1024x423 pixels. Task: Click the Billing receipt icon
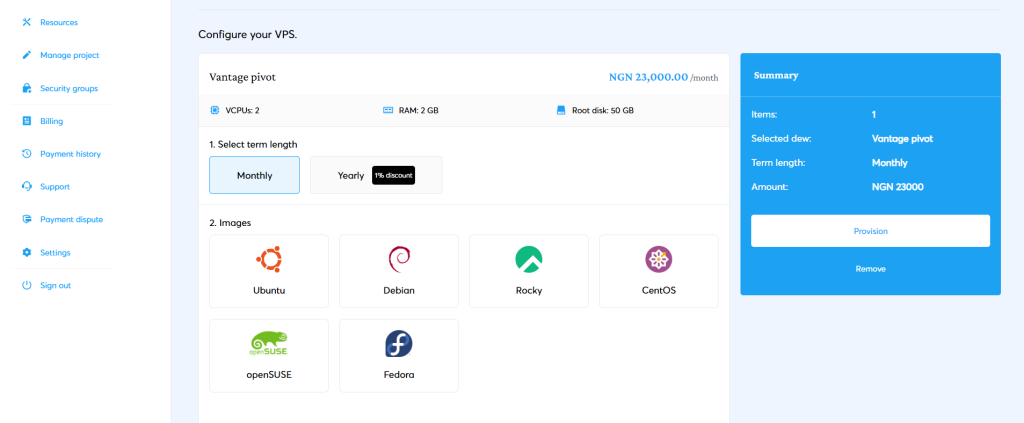pos(27,121)
